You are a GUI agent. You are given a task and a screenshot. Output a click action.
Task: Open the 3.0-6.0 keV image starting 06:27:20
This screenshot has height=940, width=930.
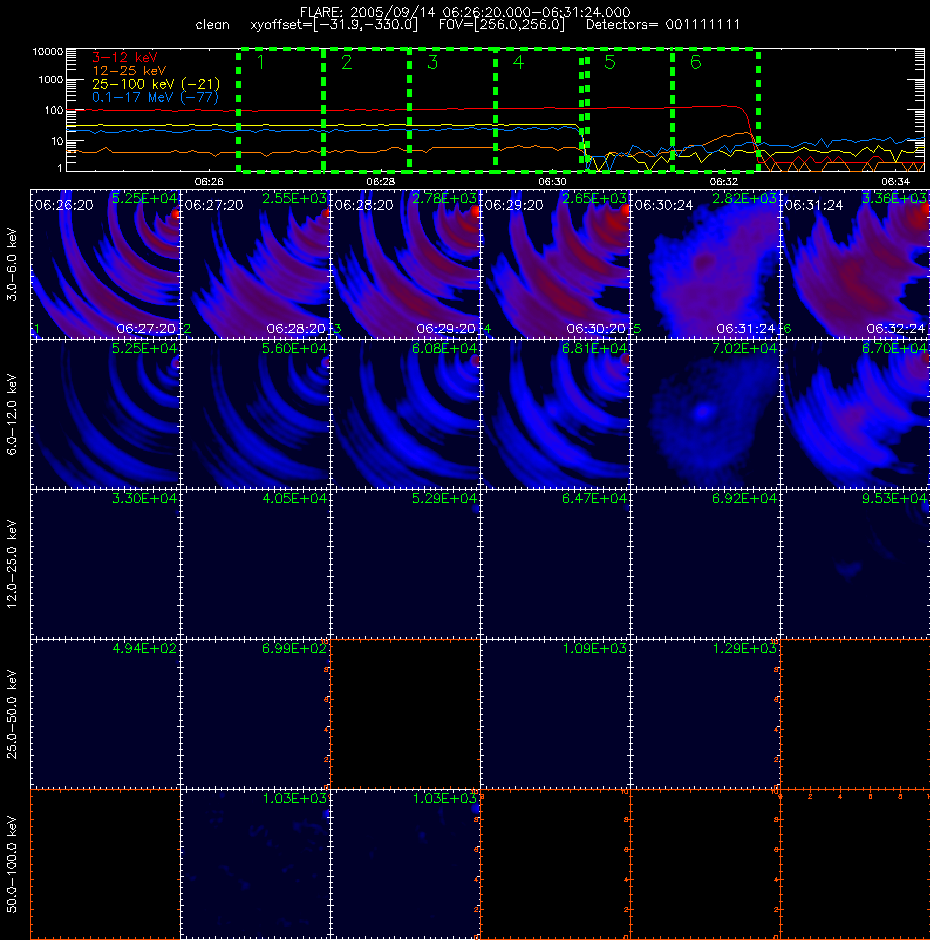(255, 264)
